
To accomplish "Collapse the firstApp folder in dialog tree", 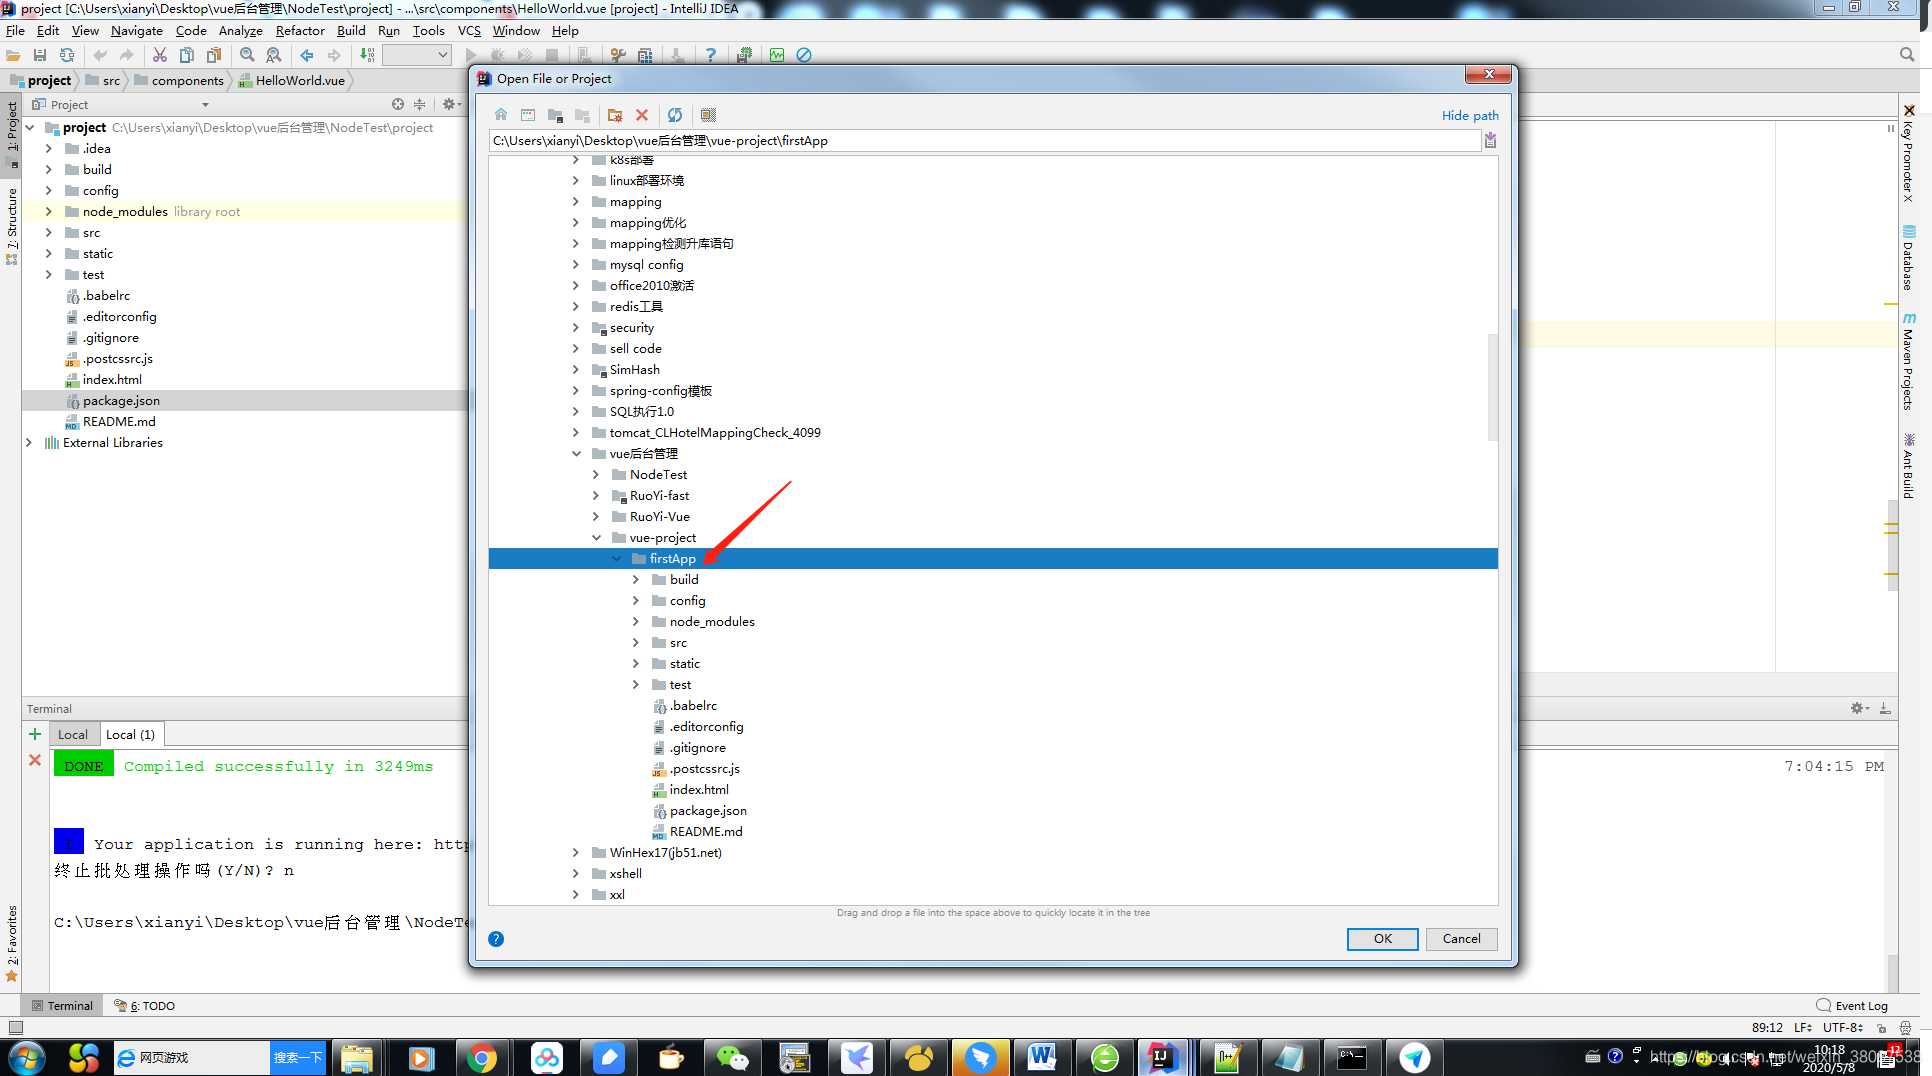I will tap(616, 559).
